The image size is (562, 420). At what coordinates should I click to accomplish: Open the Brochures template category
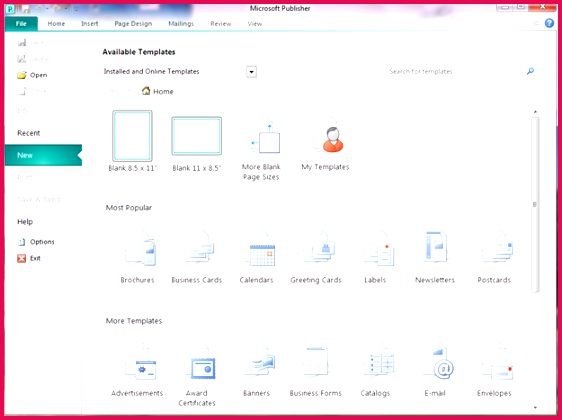(x=138, y=257)
